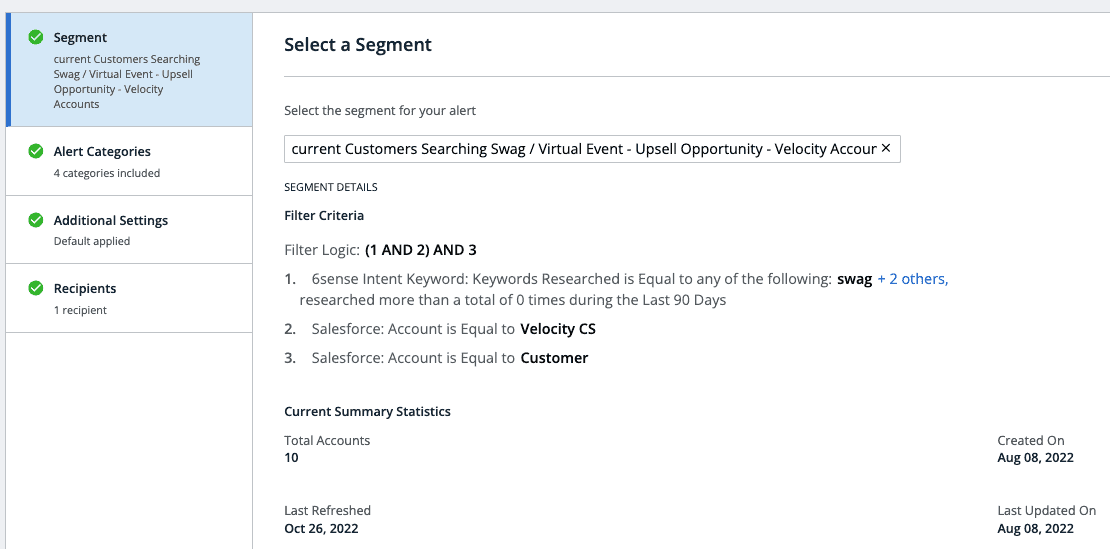This screenshot has height=549, width=1110.
Task: Click the green checkmark beside Recipients
Action: coord(36,288)
